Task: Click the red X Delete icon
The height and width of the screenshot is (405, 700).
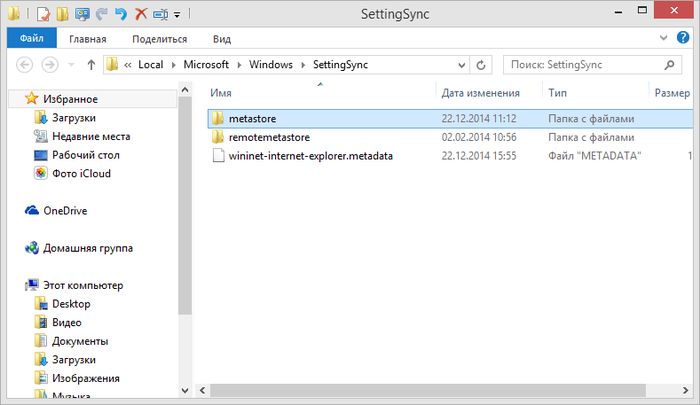Action: [x=140, y=15]
